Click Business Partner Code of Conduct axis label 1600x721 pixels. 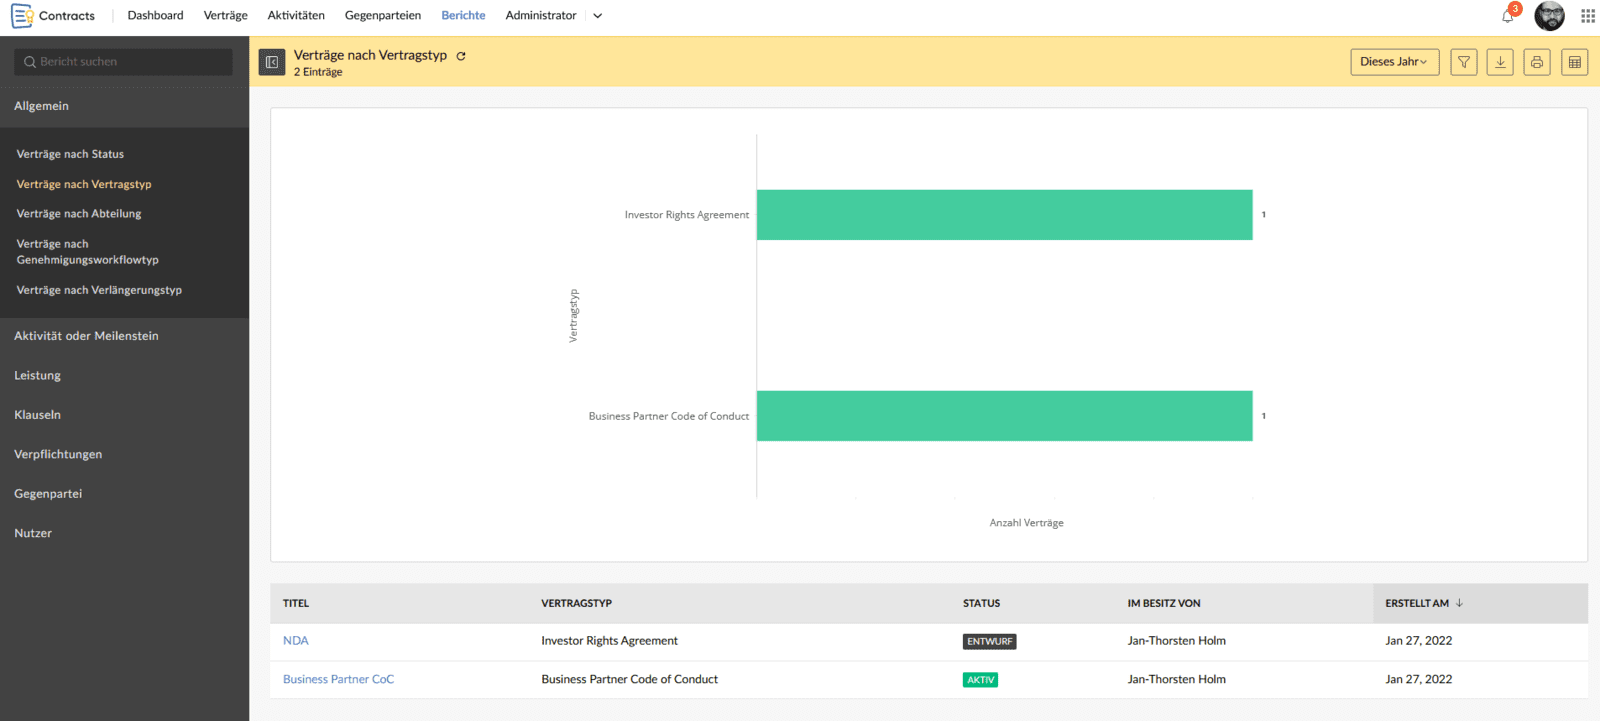pyautogui.click(x=668, y=416)
